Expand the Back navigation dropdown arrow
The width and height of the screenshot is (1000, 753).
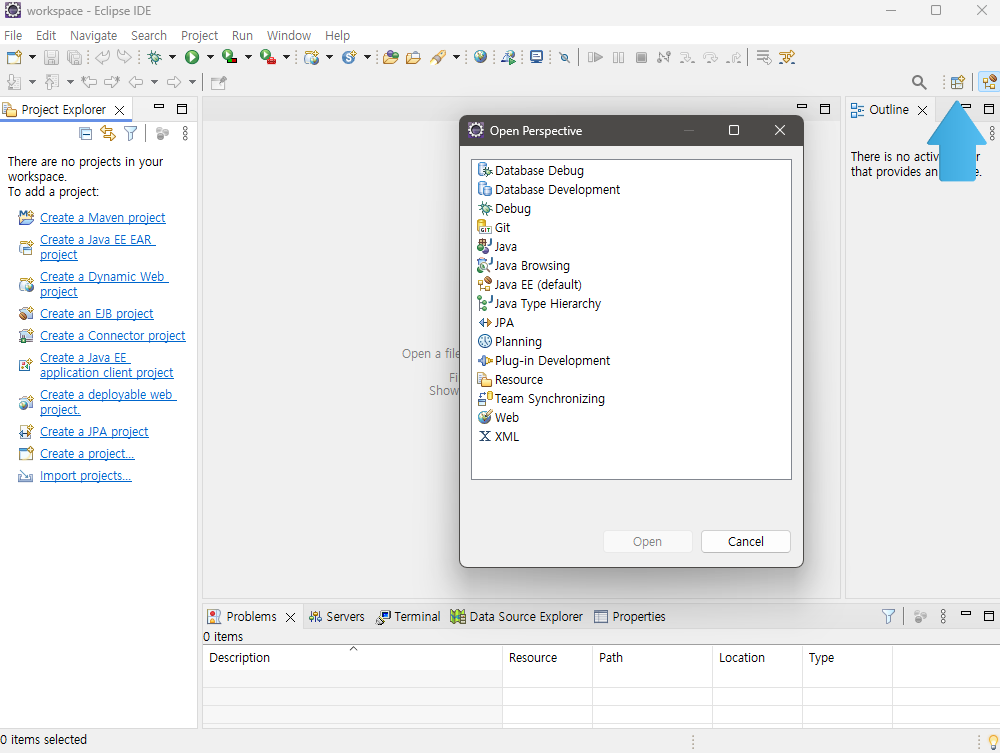point(154,82)
